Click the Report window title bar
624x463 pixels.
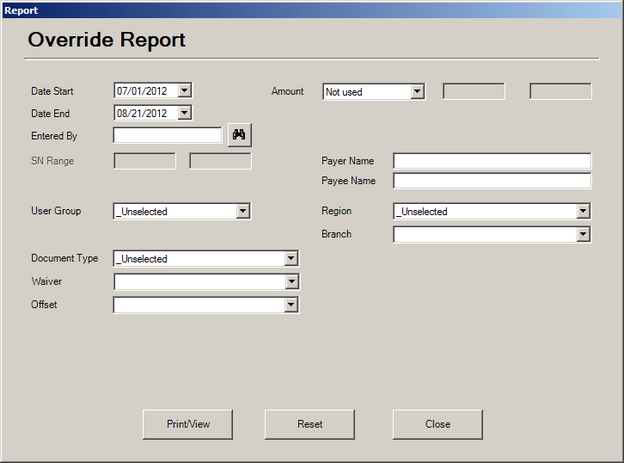[312, 10]
